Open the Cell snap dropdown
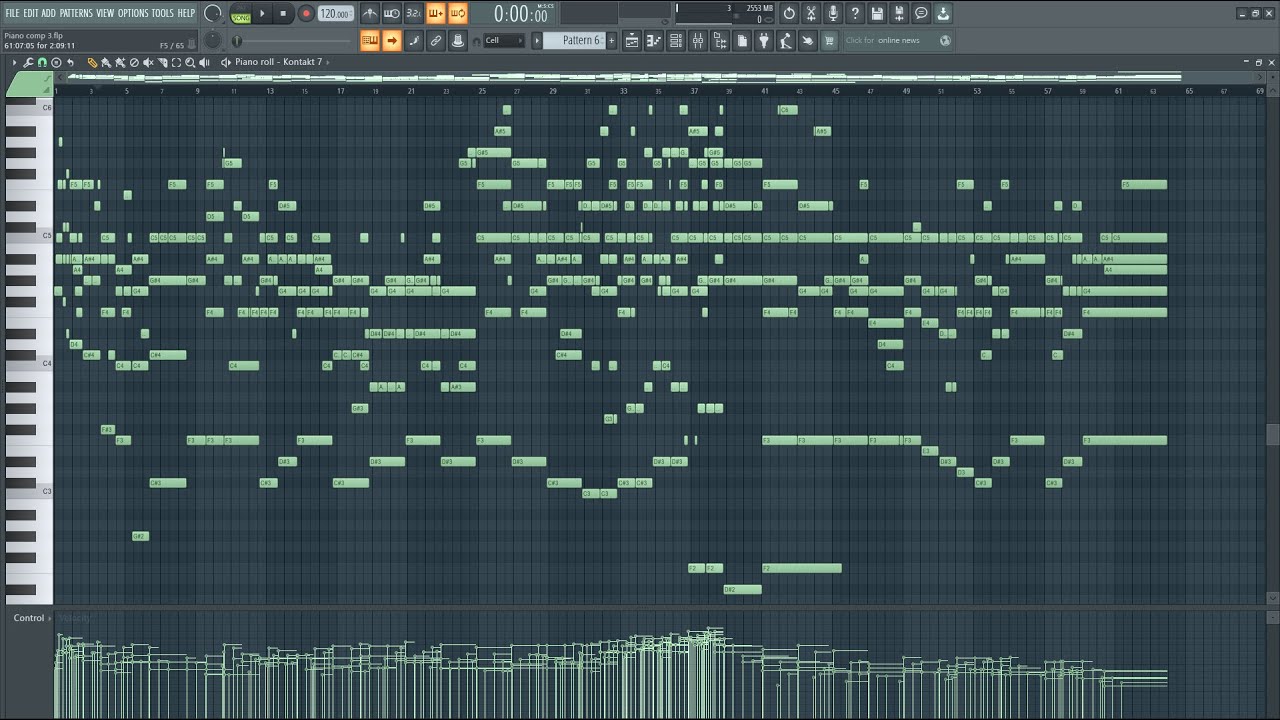 pos(504,41)
